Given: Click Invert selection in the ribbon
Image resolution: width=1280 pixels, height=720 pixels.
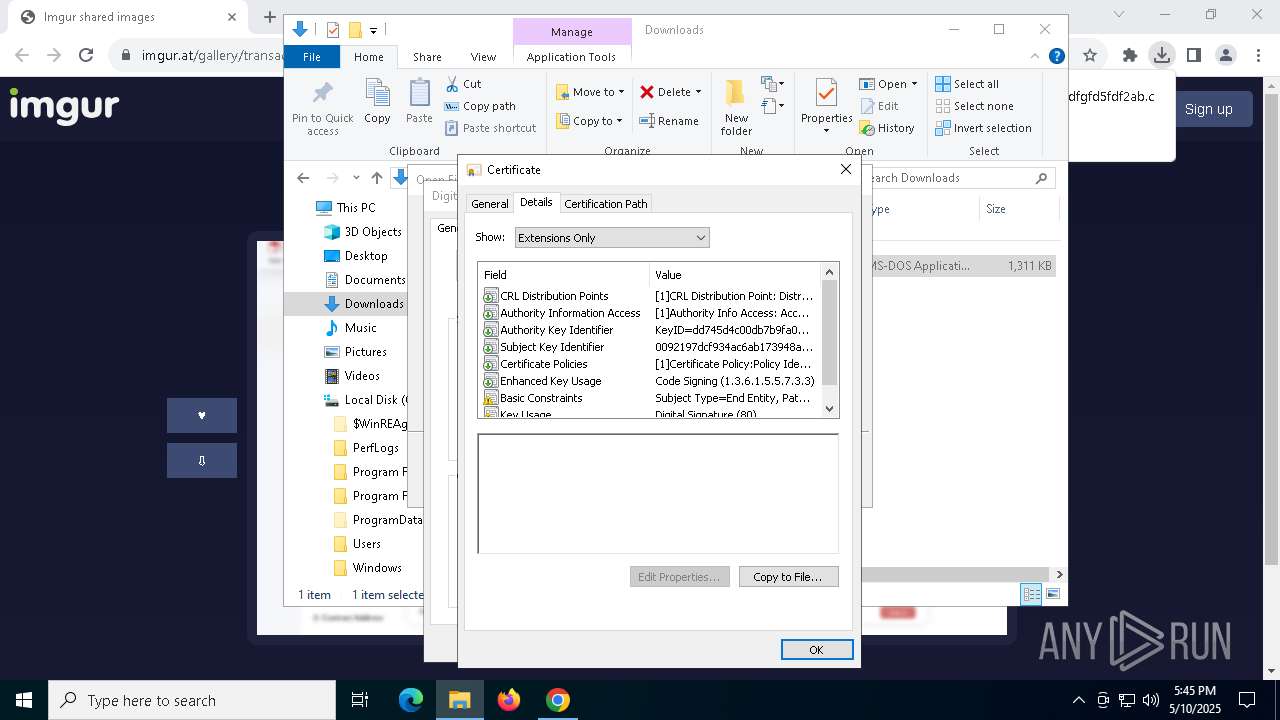Looking at the screenshot, I should click(x=983, y=128).
